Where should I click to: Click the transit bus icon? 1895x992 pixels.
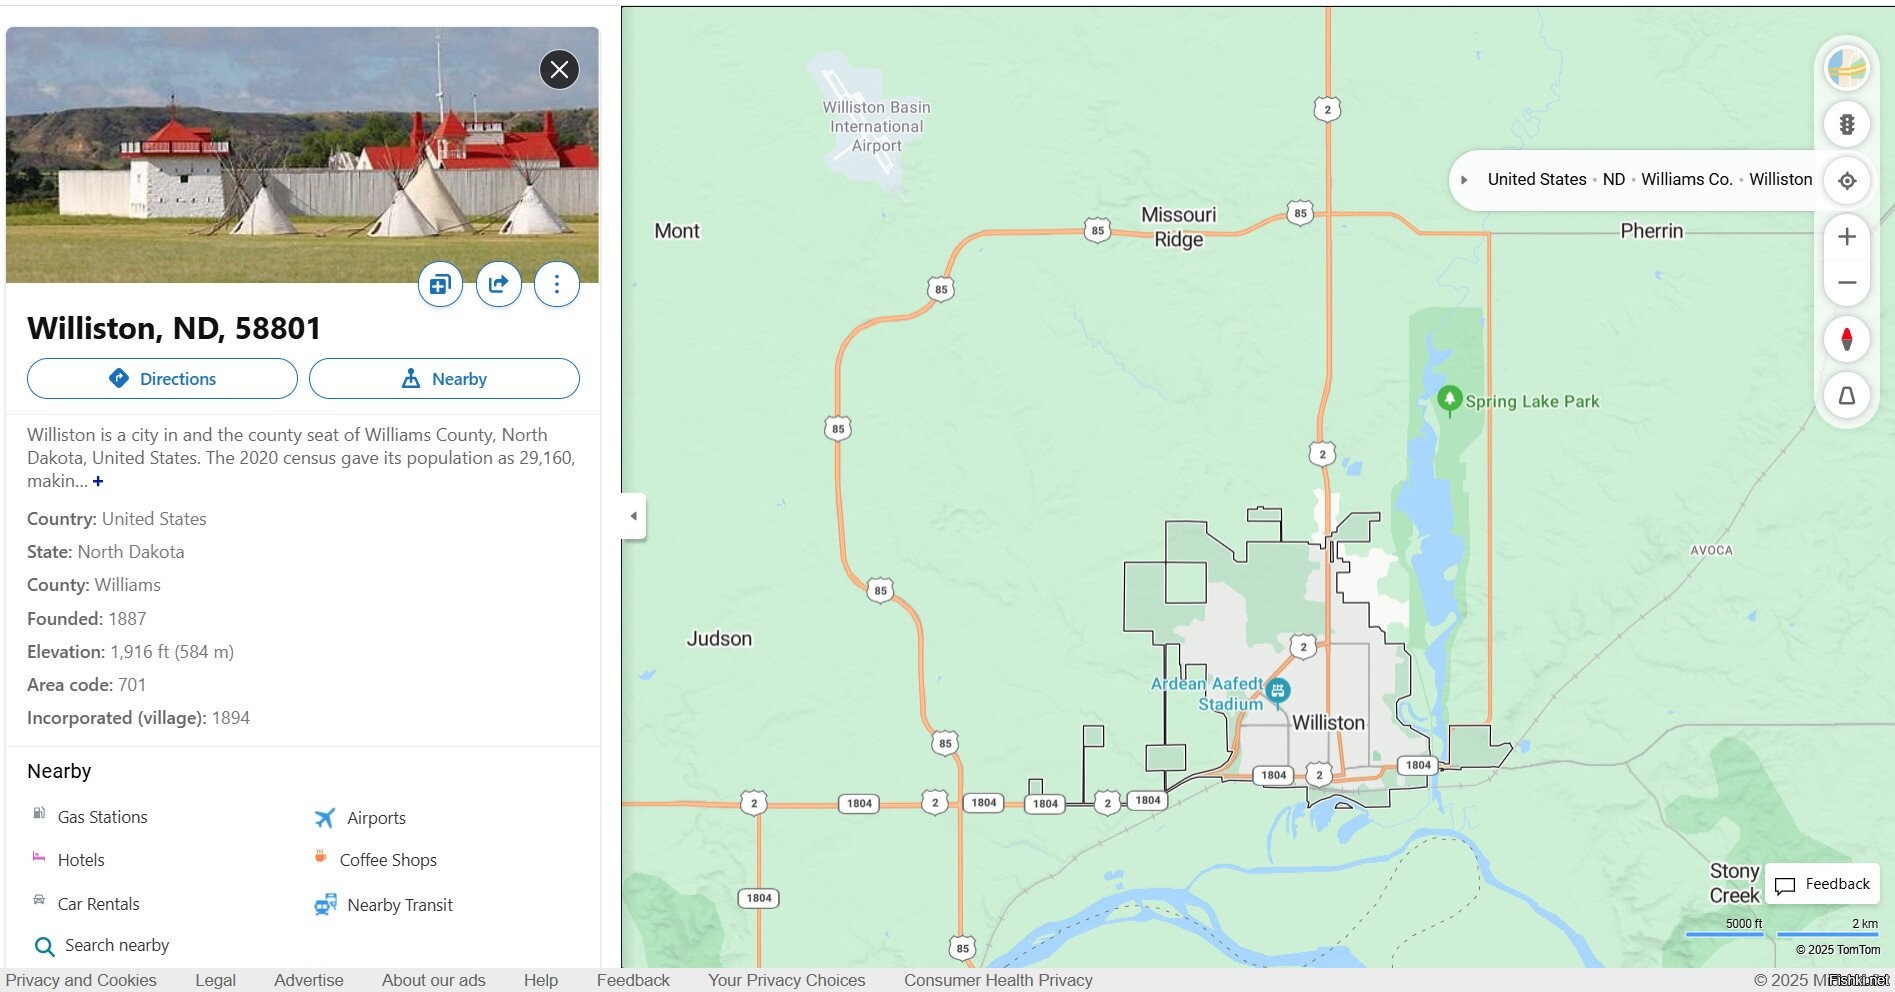coord(325,905)
